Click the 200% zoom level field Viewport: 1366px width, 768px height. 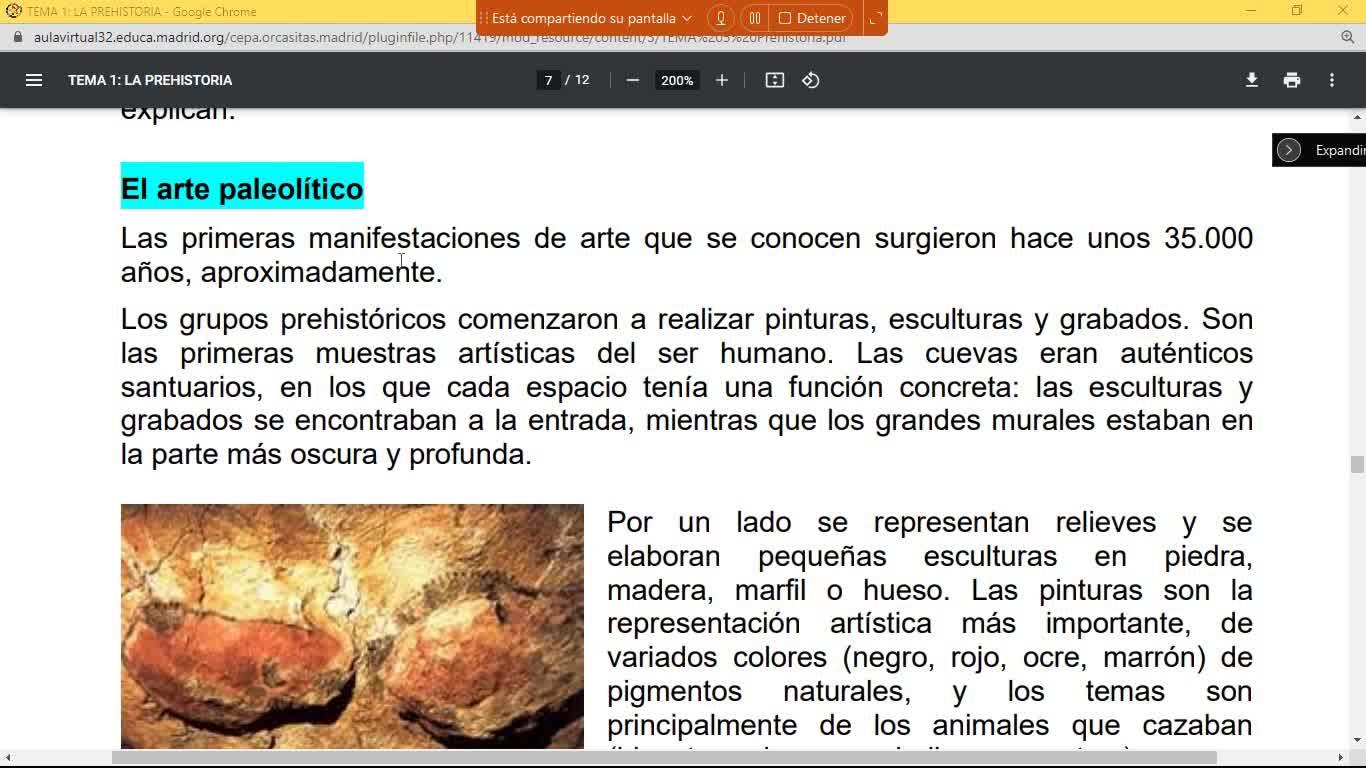point(677,80)
